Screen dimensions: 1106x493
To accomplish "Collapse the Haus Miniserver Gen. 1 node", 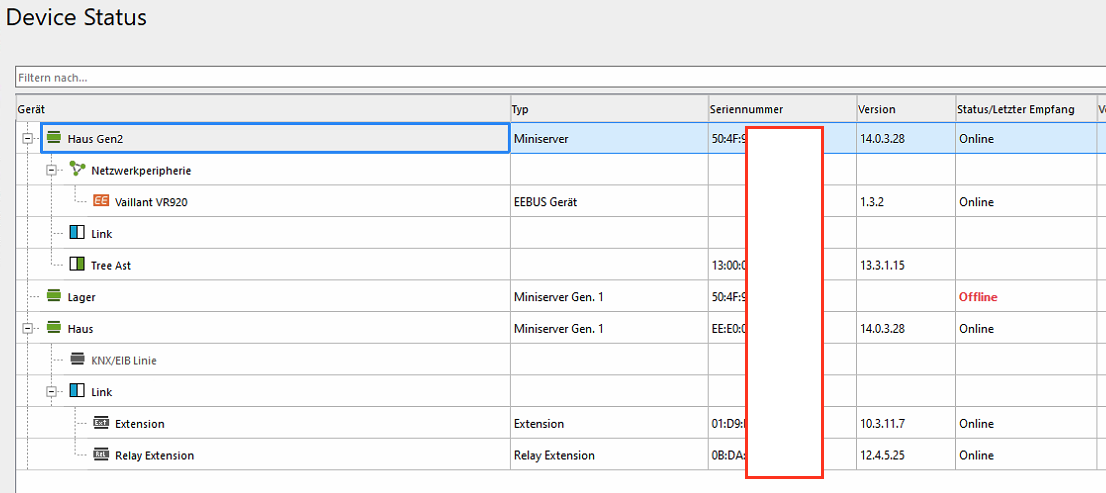I will 27,328.
